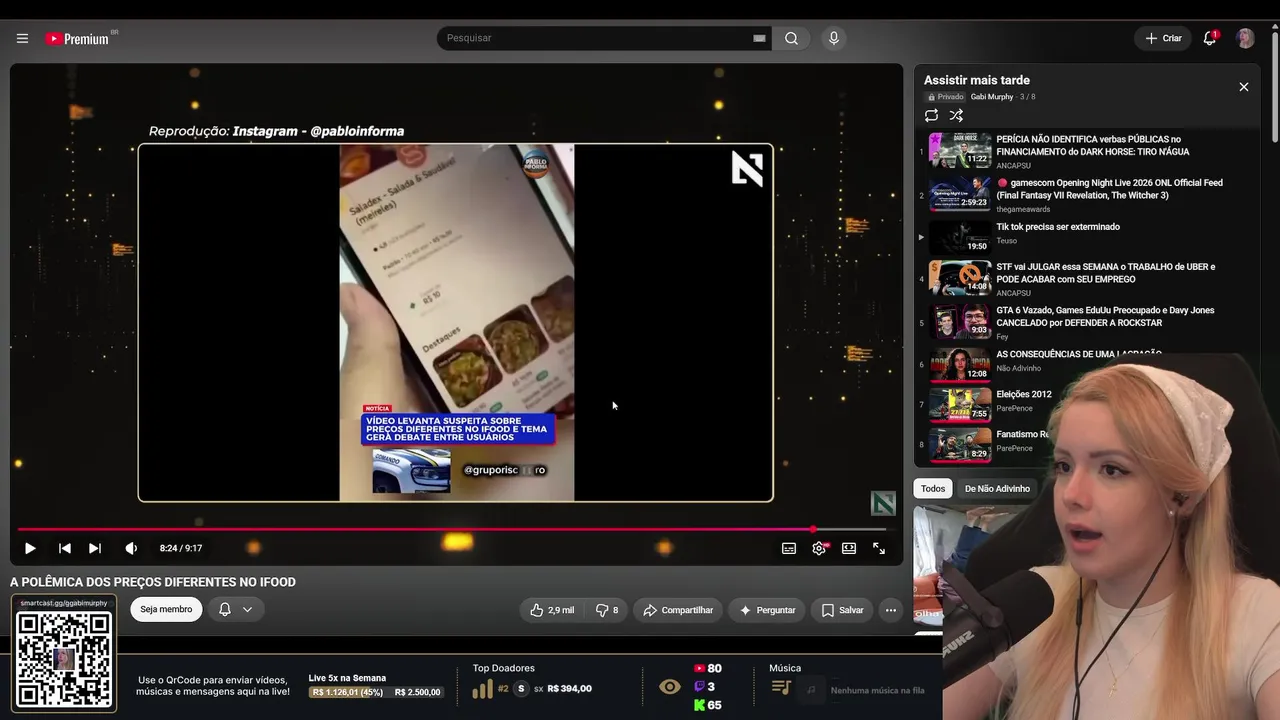Open more actions three-dot menu

pyautogui.click(x=891, y=610)
